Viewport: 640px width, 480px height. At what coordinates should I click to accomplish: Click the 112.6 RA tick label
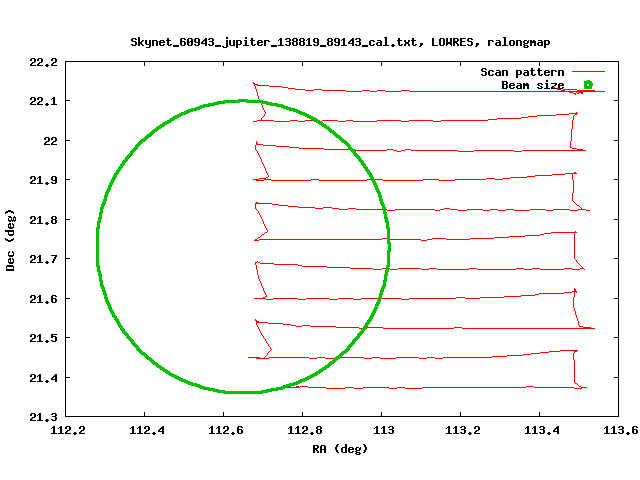(x=226, y=430)
